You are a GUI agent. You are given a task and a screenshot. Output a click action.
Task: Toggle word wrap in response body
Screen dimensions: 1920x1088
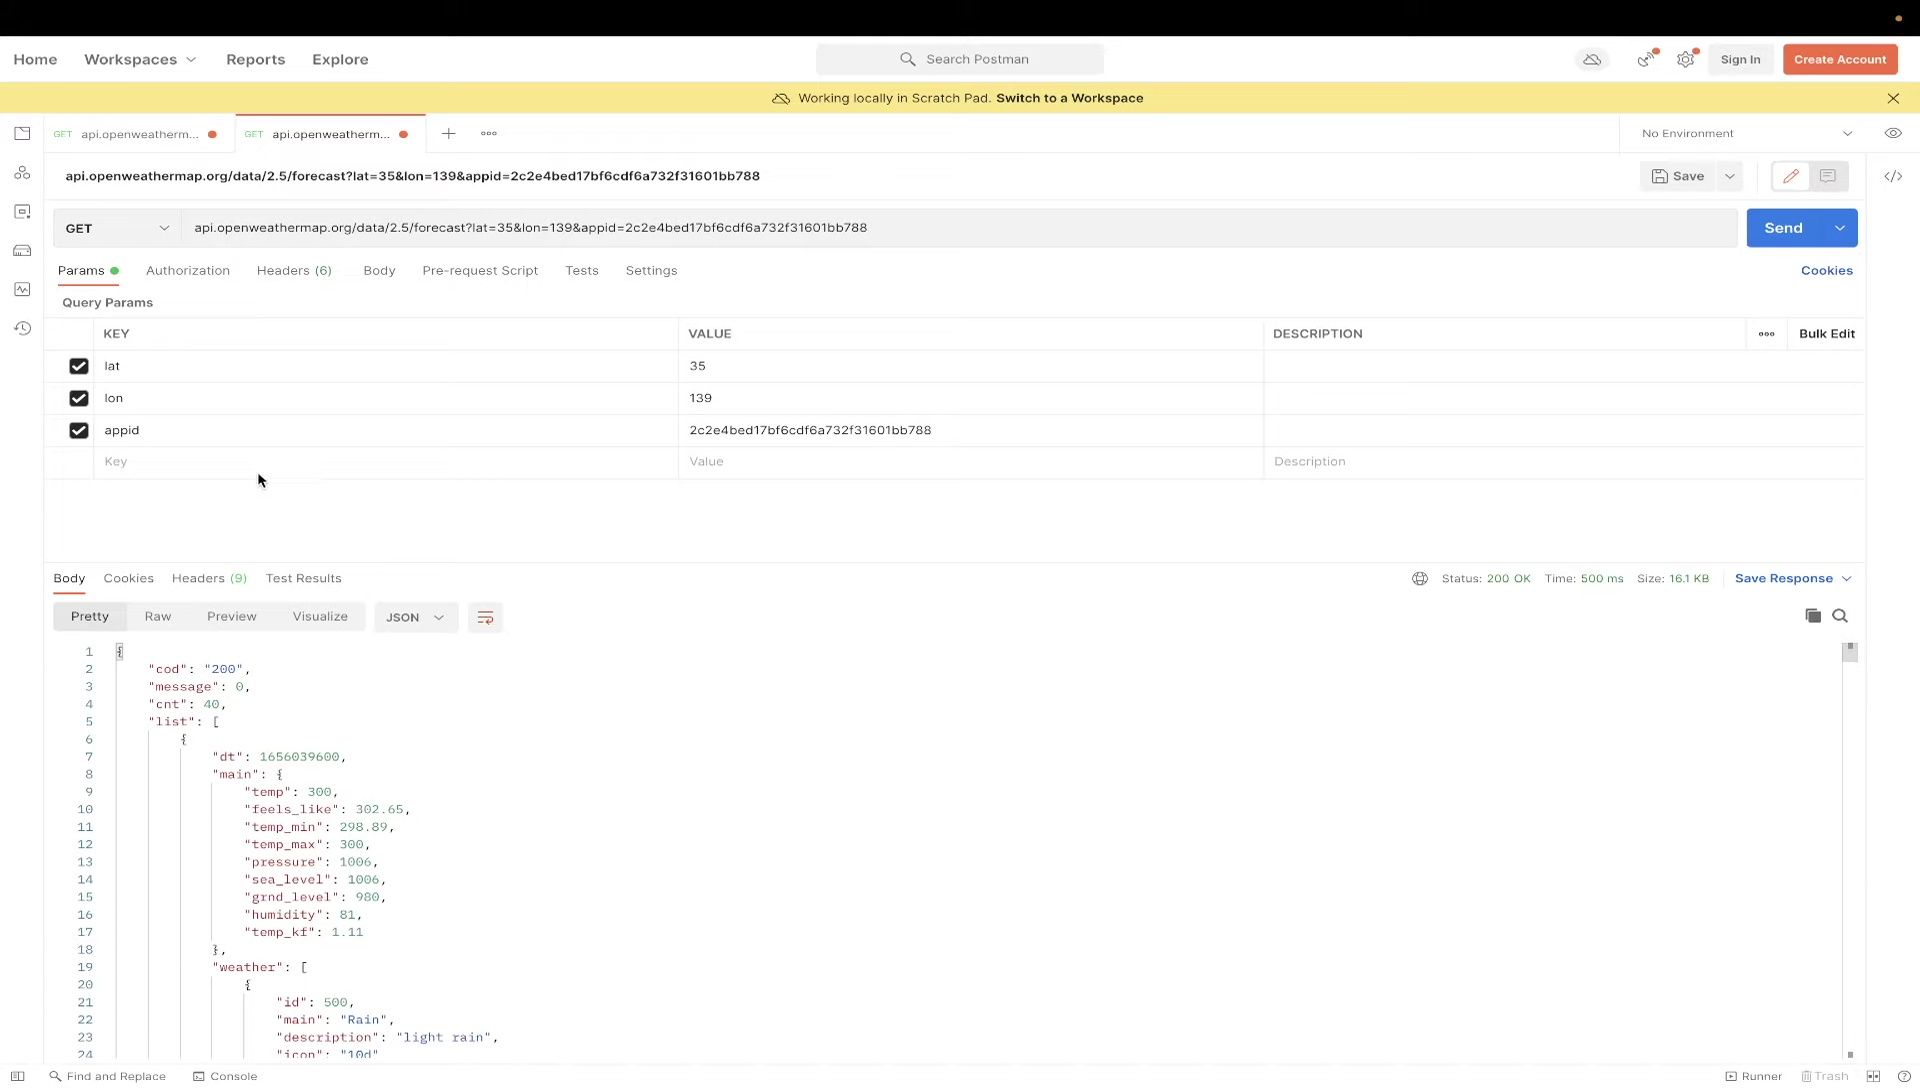tap(485, 618)
